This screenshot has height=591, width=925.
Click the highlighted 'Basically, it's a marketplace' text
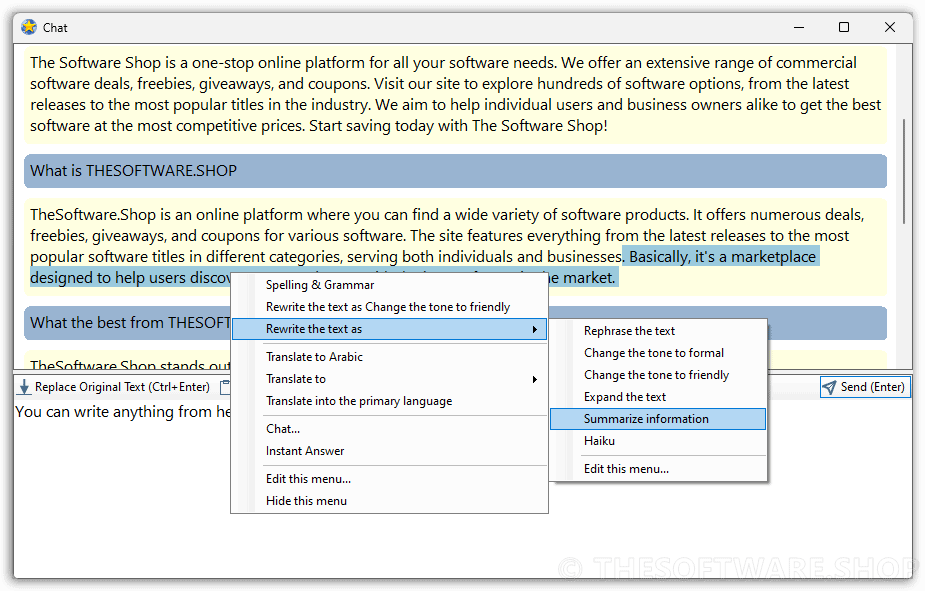tap(722, 257)
